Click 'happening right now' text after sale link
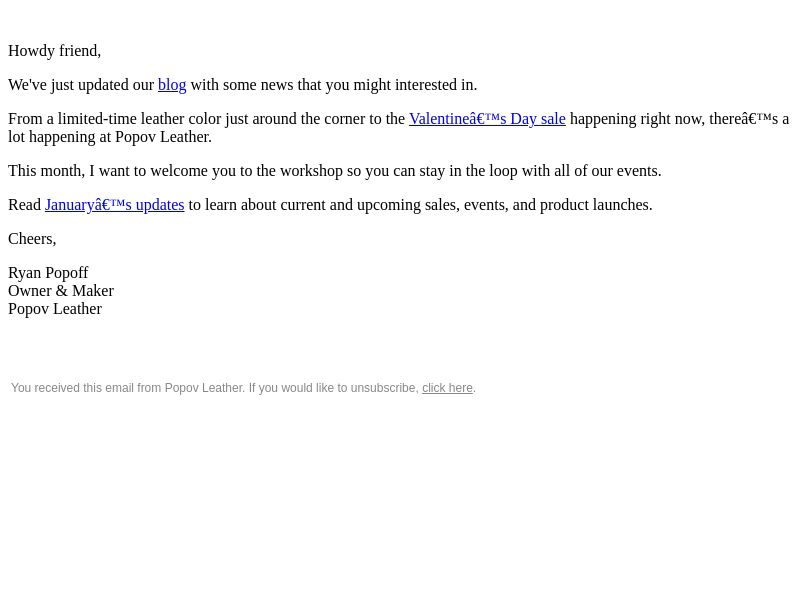 point(637,119)
